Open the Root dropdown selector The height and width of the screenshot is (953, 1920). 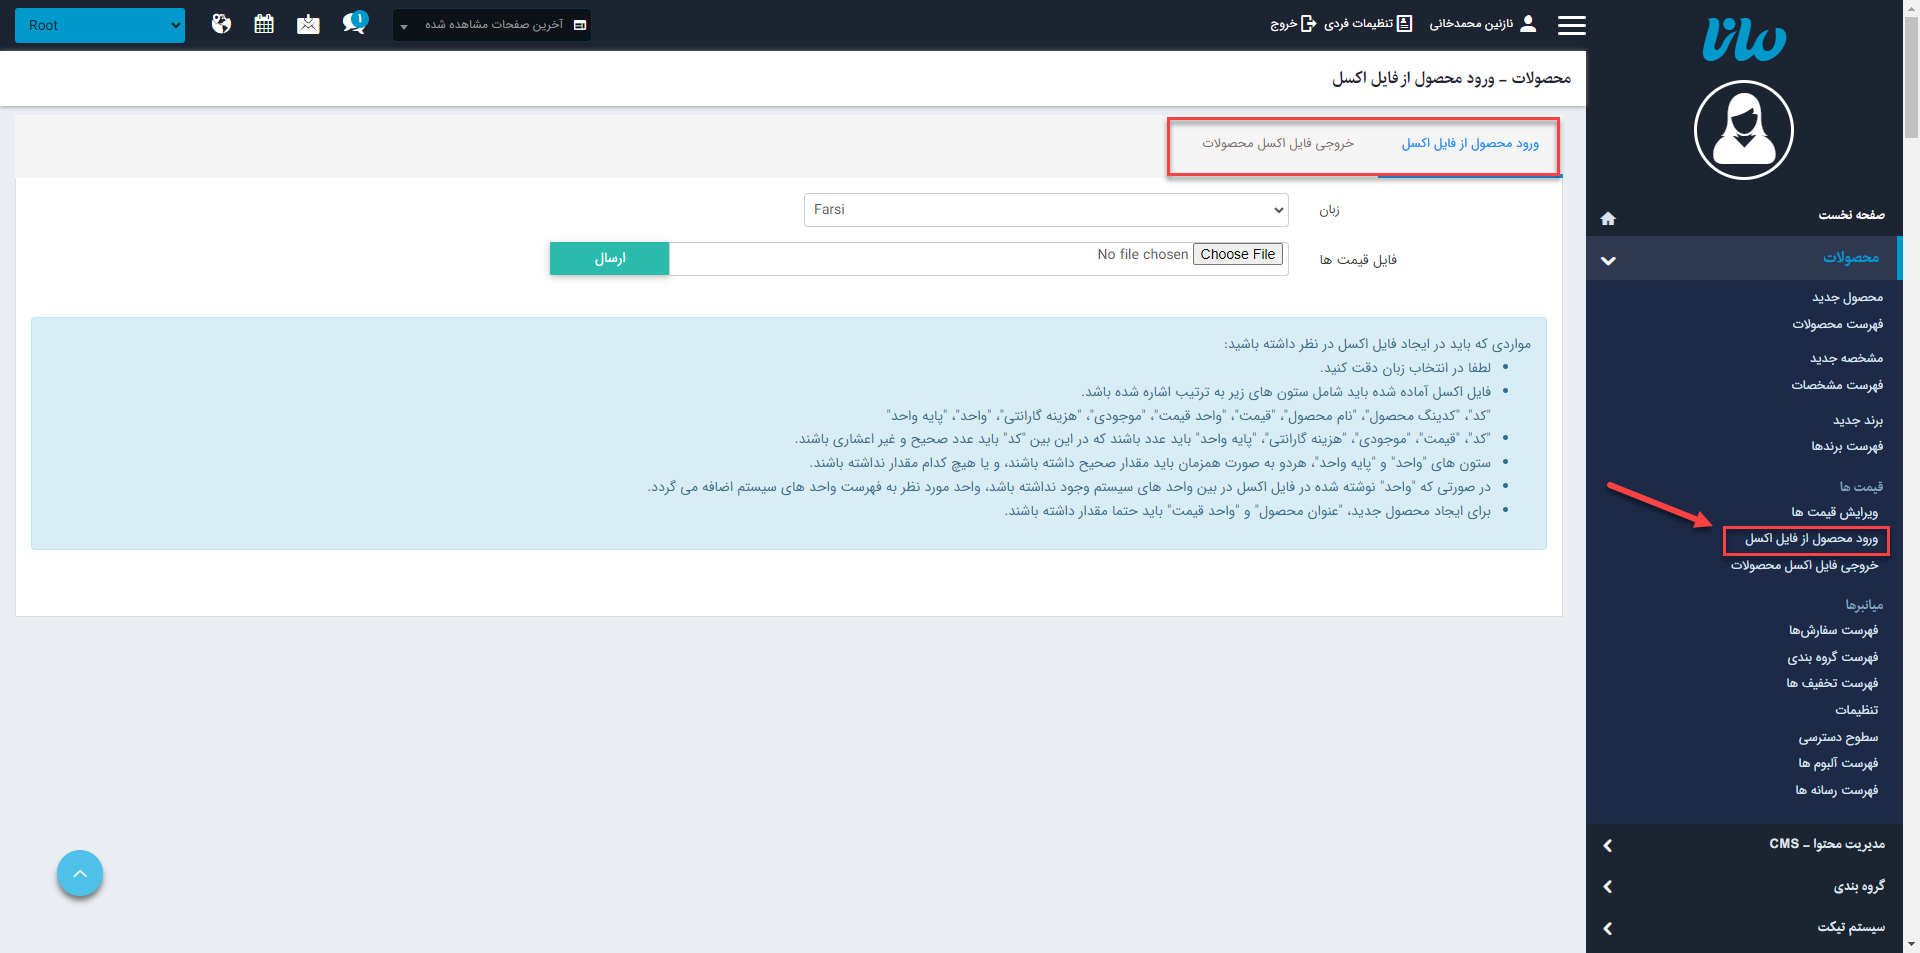coord(99,24)
